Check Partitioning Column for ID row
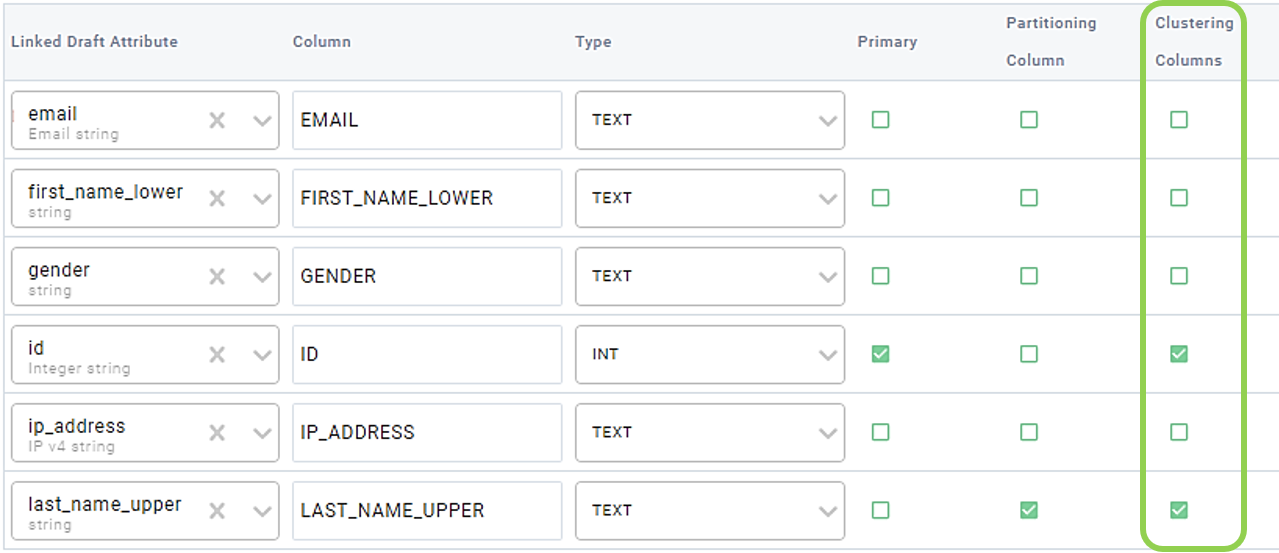1279x553 pixels. click(x=1029, y=354)
